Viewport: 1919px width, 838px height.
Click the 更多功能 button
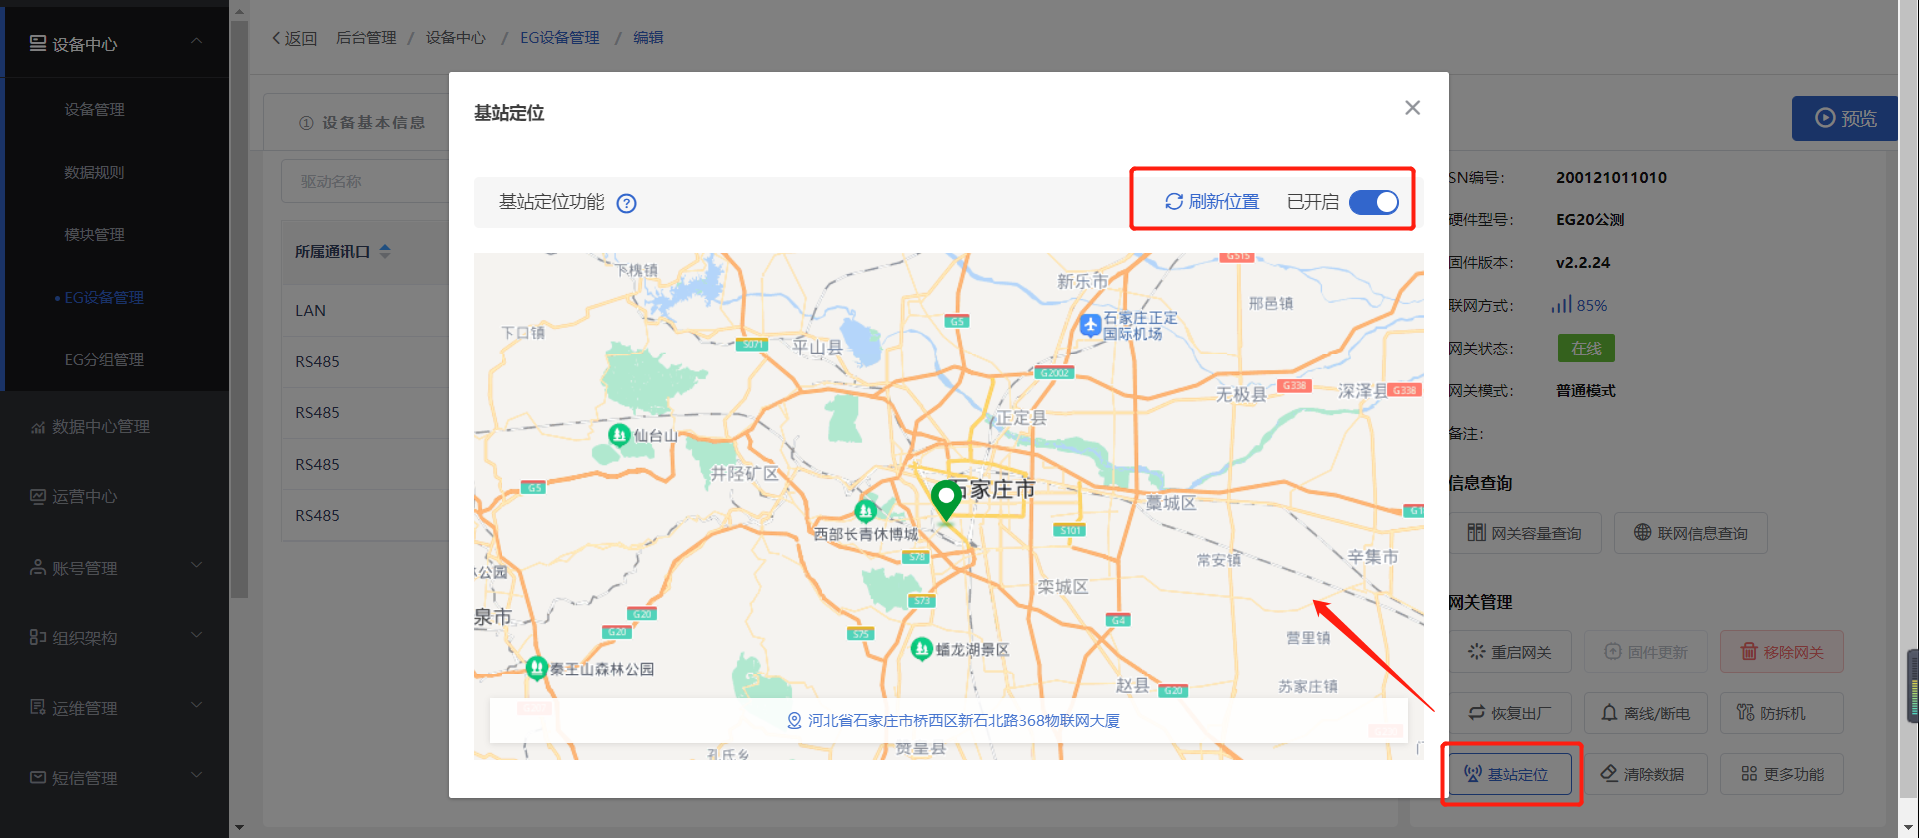coord(1782,774)
